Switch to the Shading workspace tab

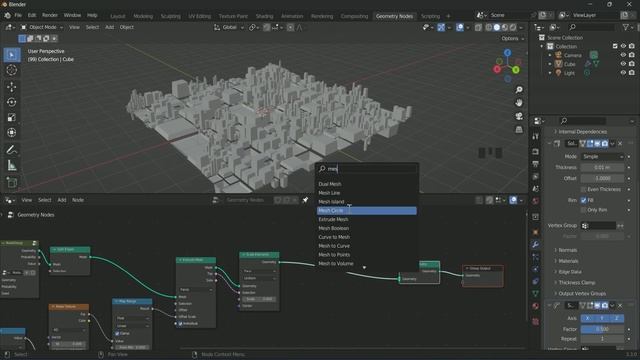tap(264, 16)
